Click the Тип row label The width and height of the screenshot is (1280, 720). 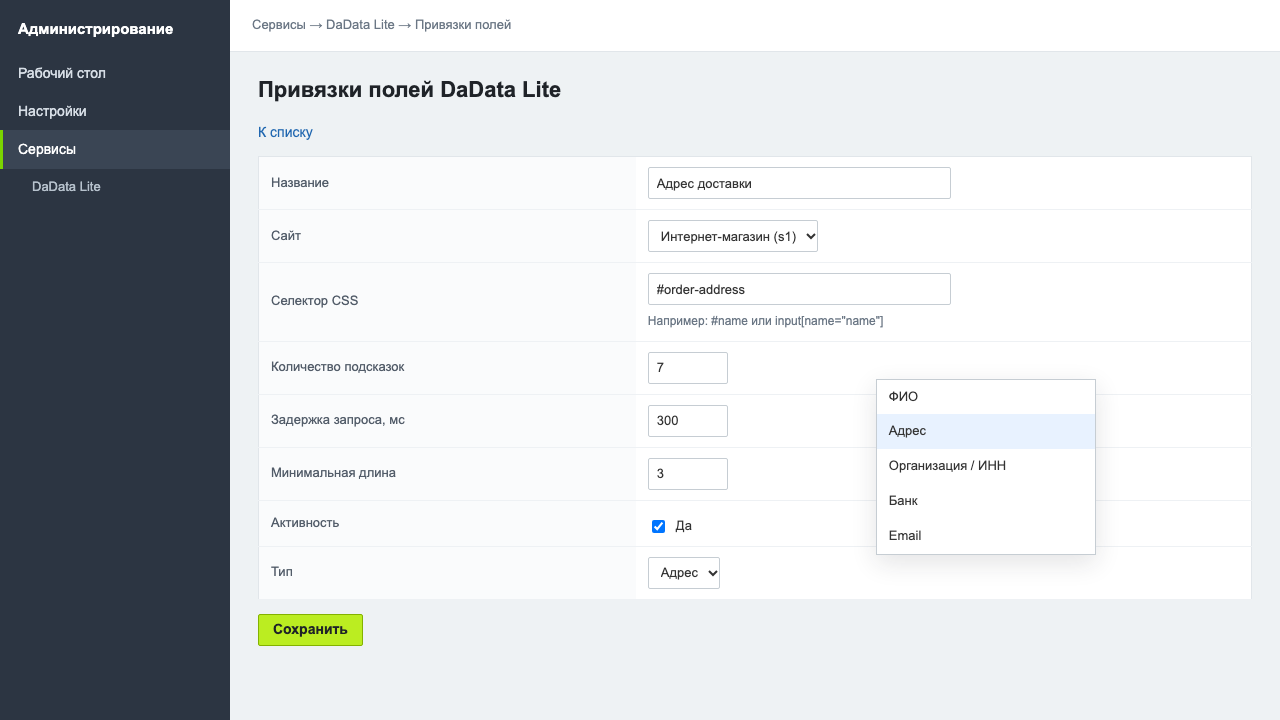282,572
